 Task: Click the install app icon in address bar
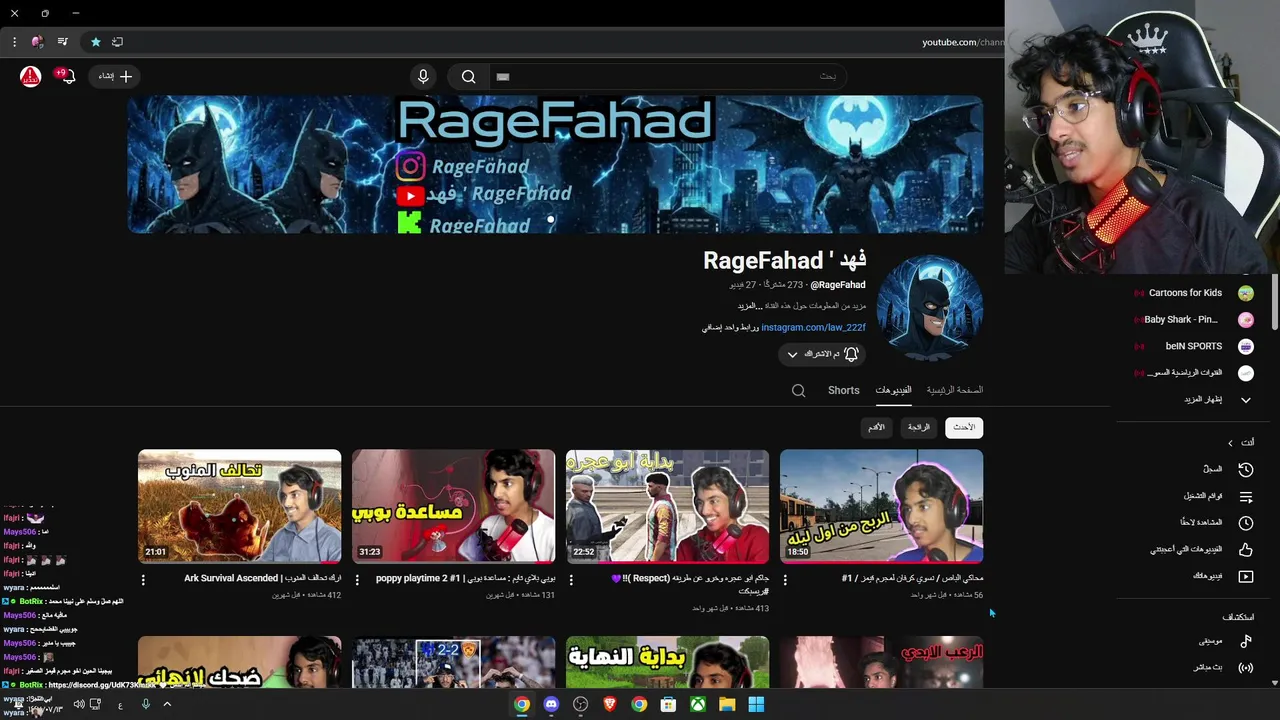coord(117,42)
